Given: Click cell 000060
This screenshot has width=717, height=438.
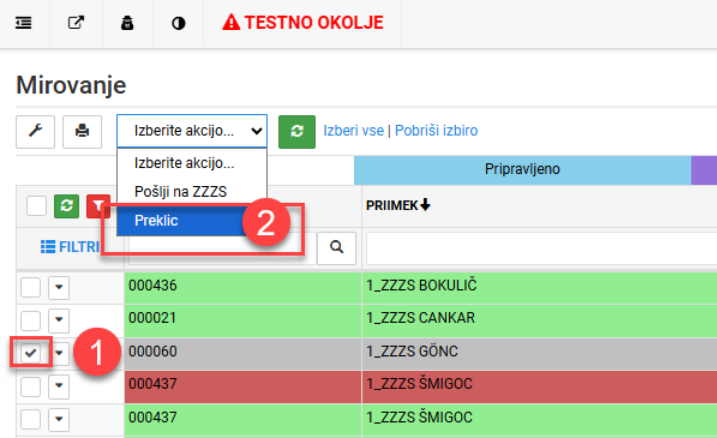Looking at the screenshot, I should [243, 353].
